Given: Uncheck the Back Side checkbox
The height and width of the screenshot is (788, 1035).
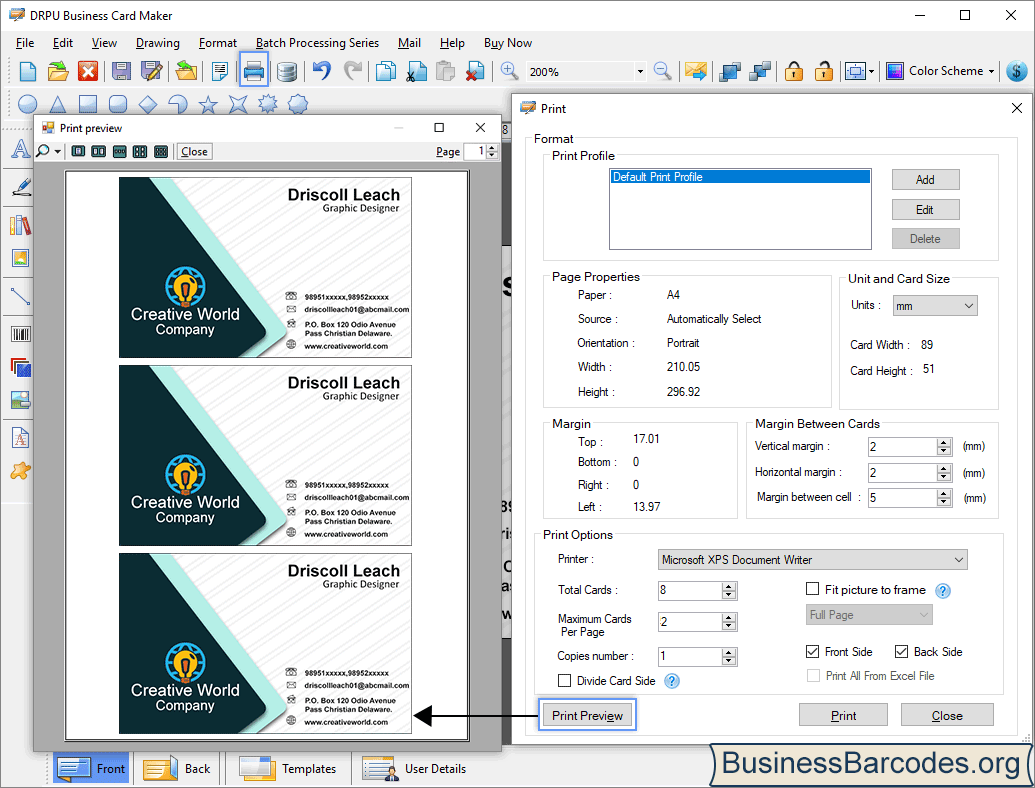Looking at the screenshot, I should coord(901,651).
